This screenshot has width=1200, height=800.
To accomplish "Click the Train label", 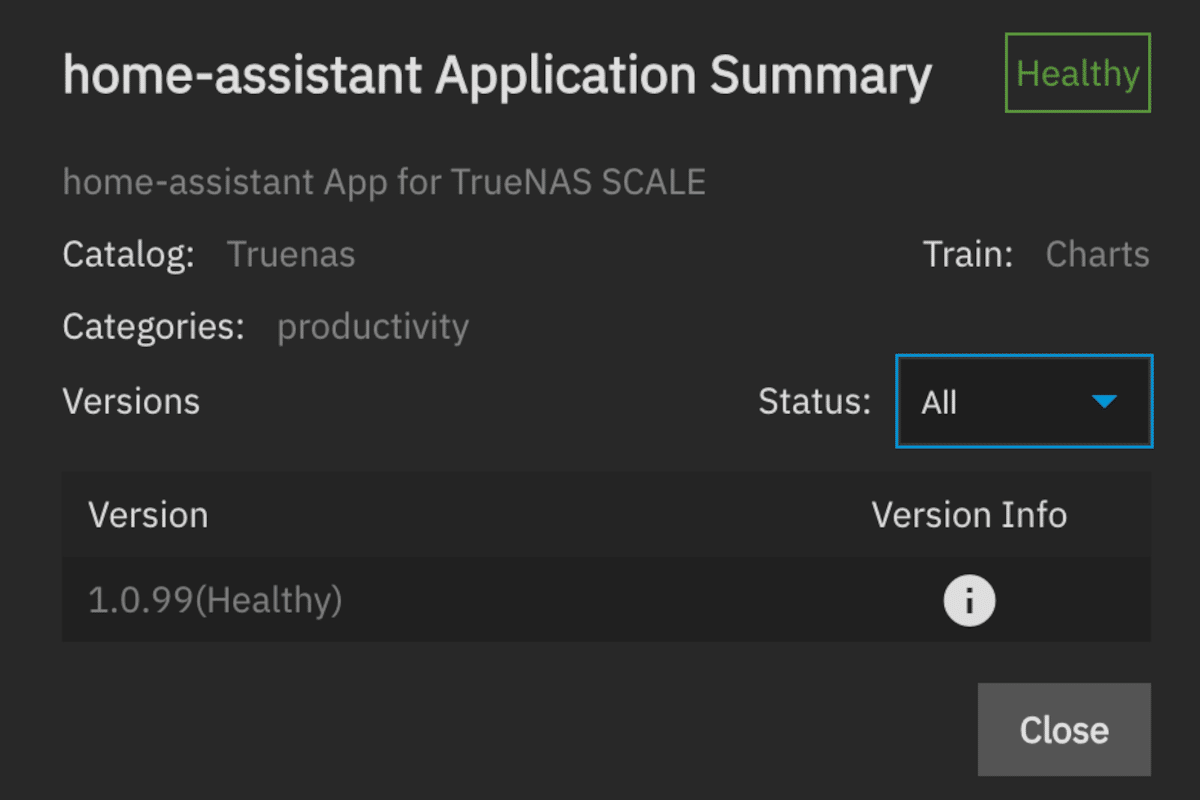I will [968, 254].
